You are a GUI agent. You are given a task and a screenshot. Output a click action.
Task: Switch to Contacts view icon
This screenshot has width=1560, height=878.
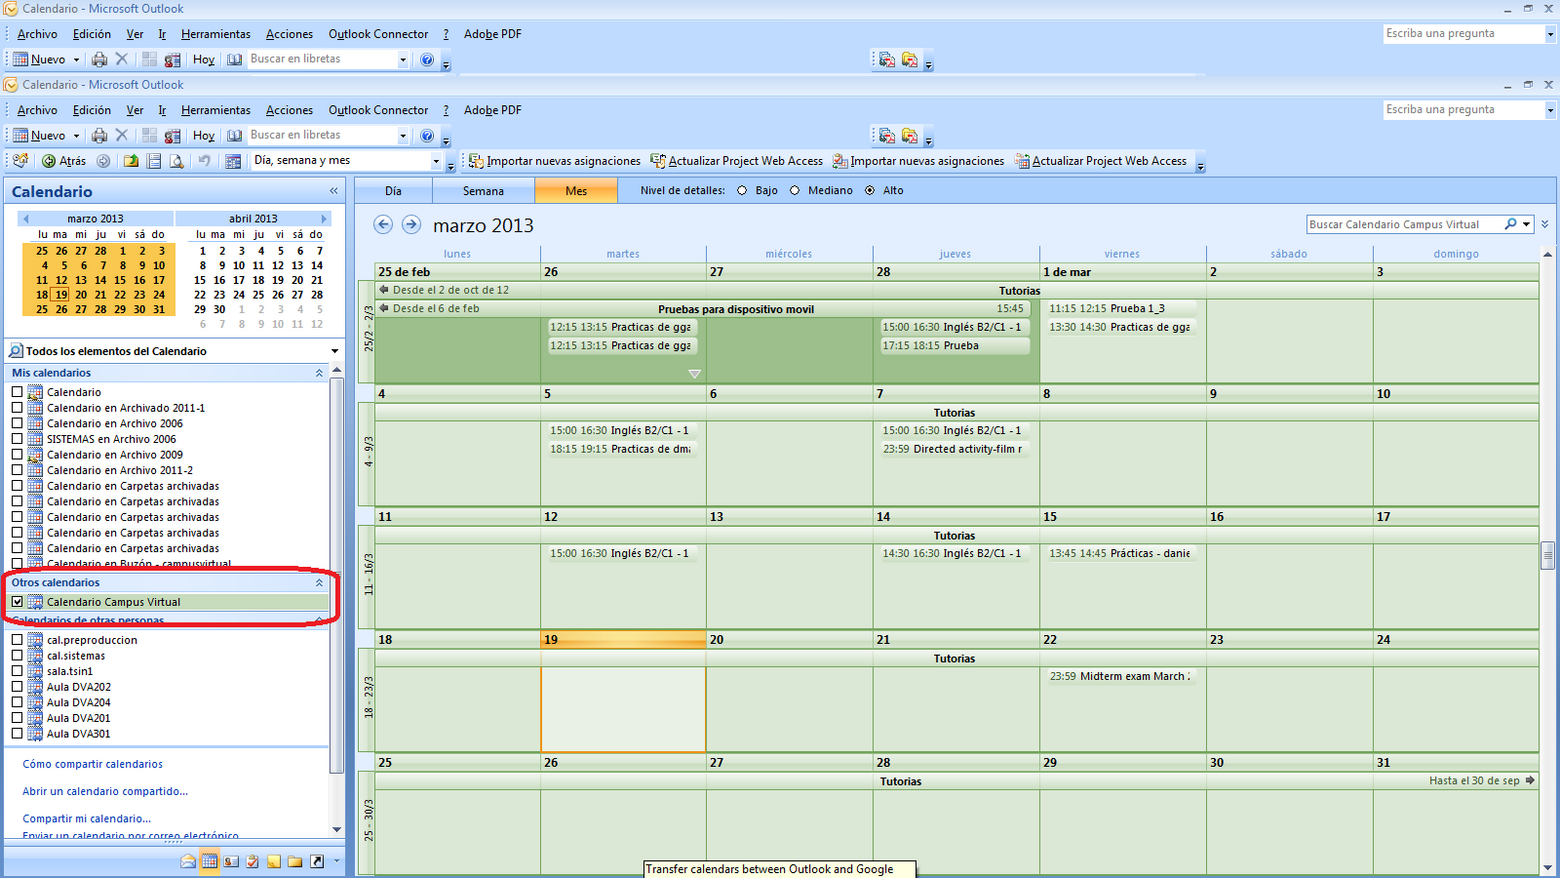pos(231,860)
